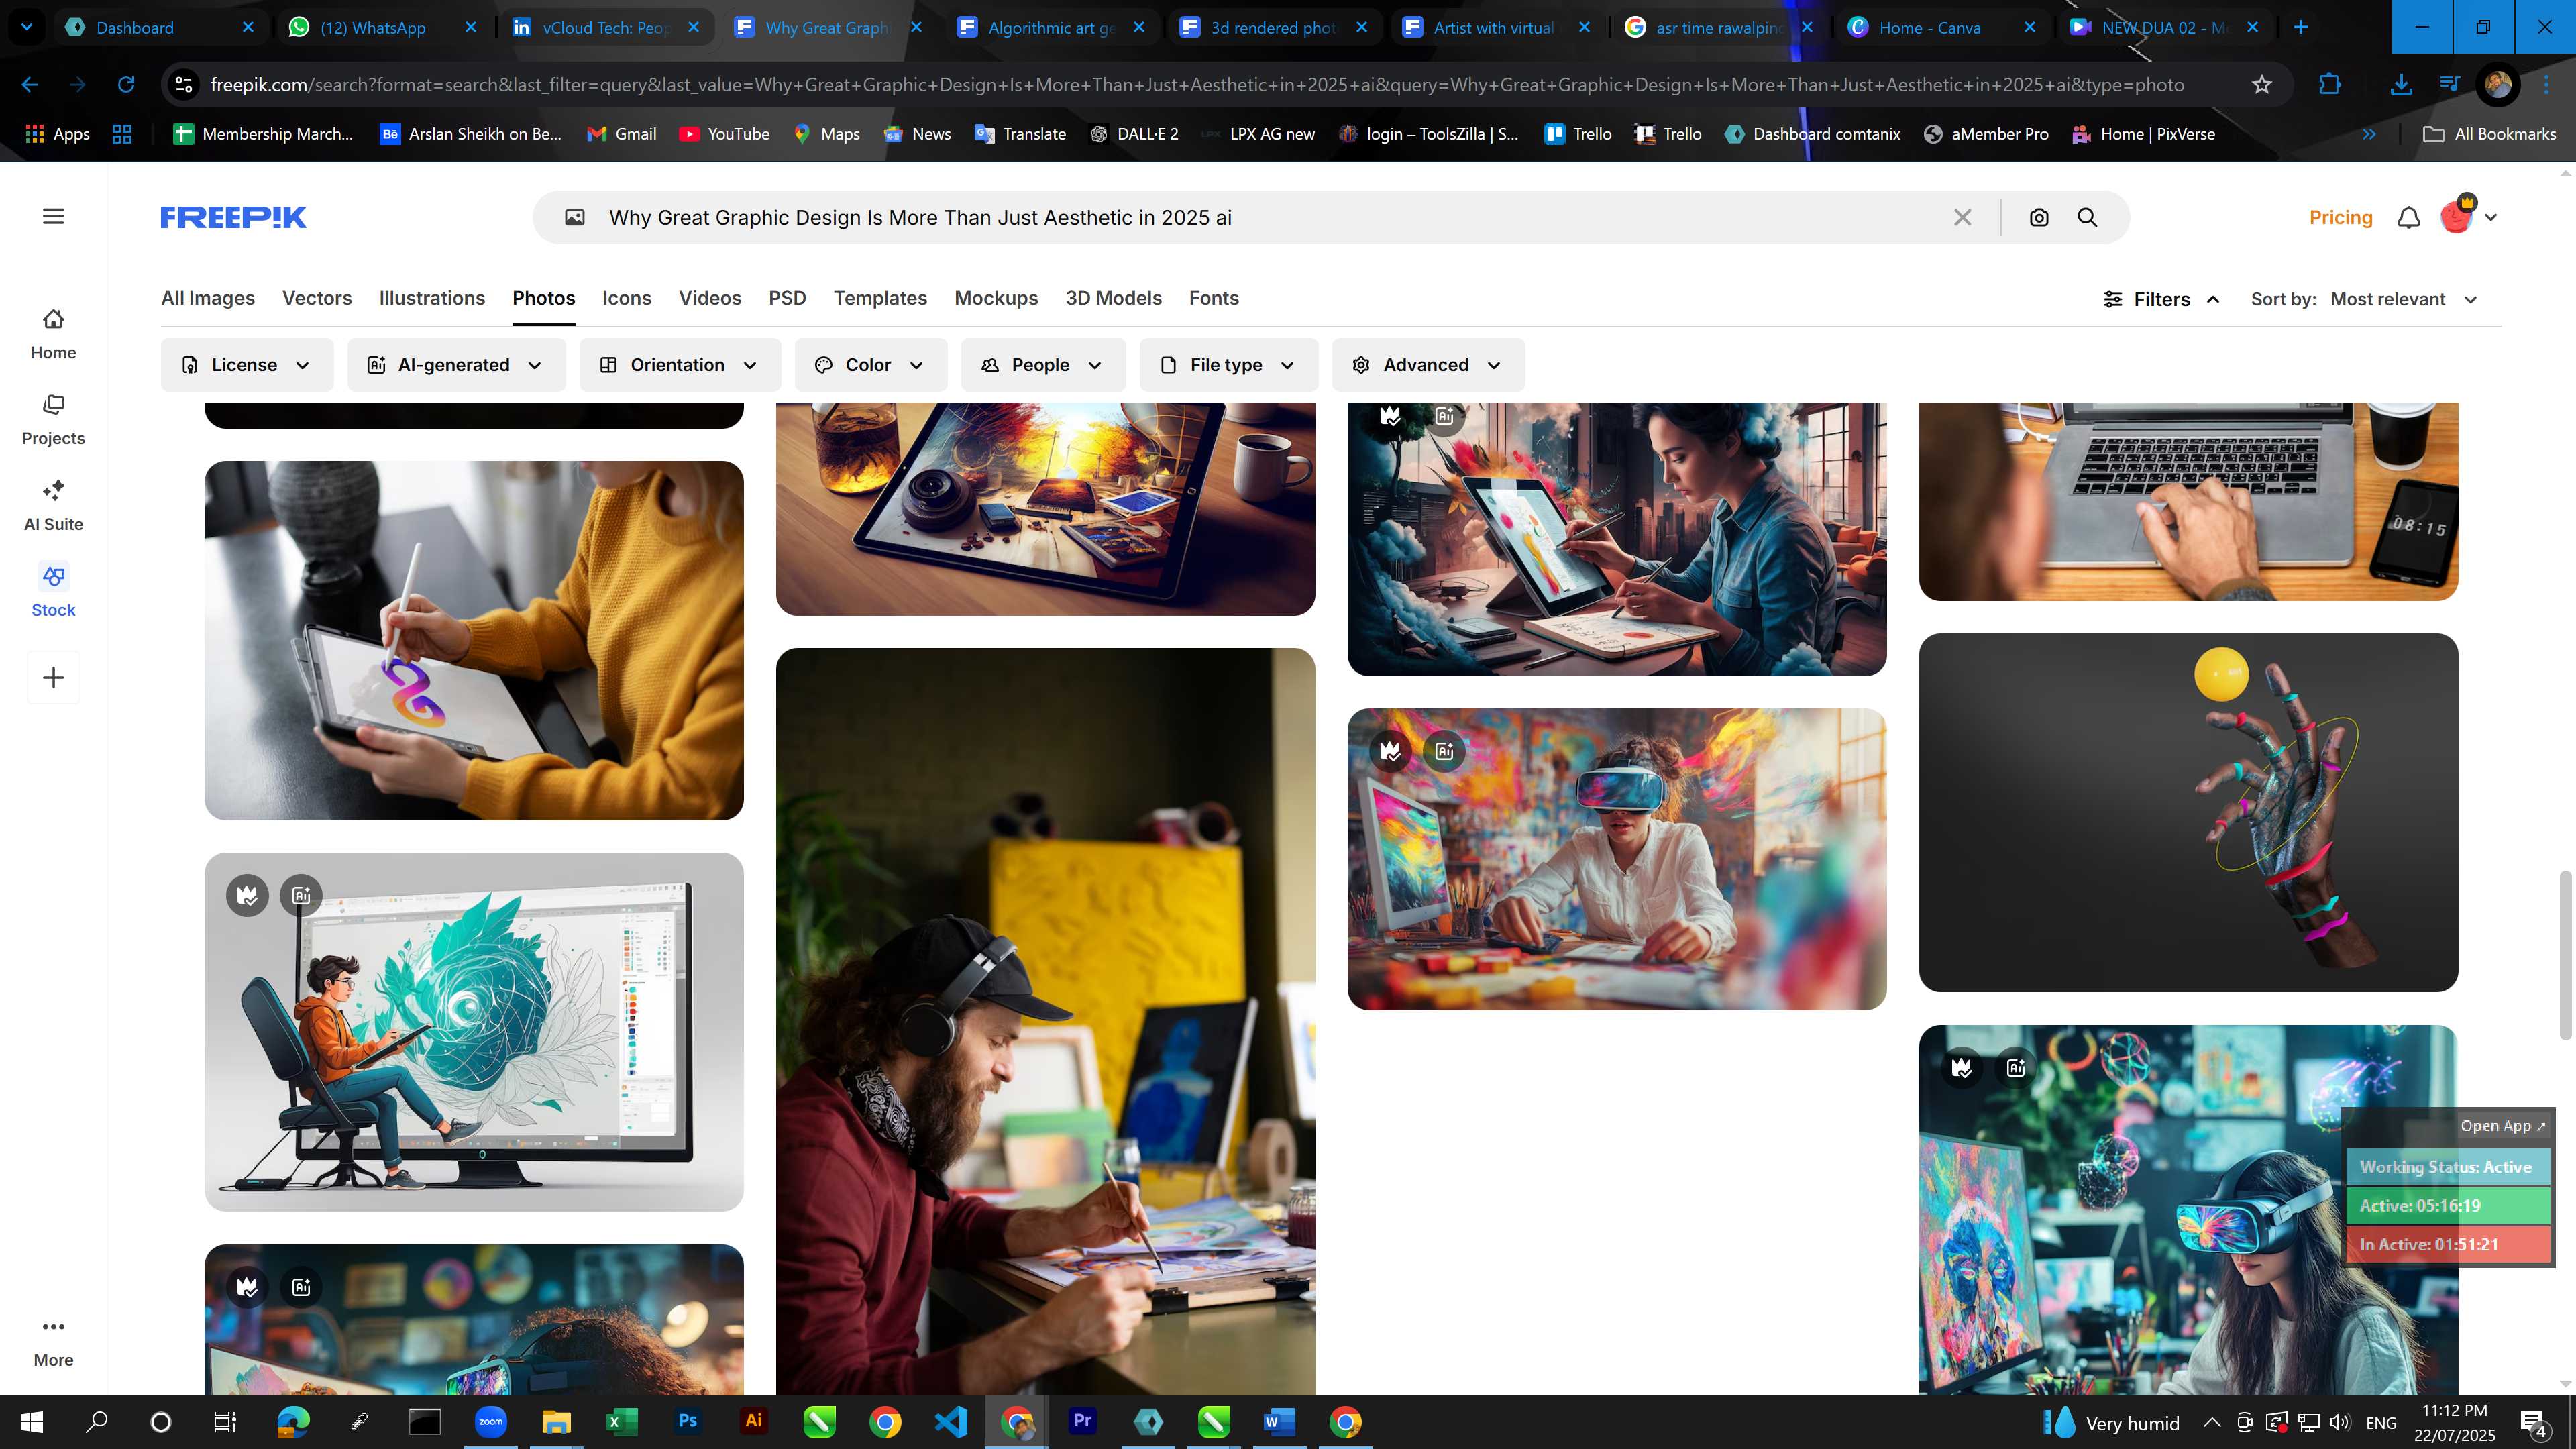The height and width of the screenshot is (1449, 2576).
Task: Open the image type selector in search bar
Action: [x=574, y=217]
